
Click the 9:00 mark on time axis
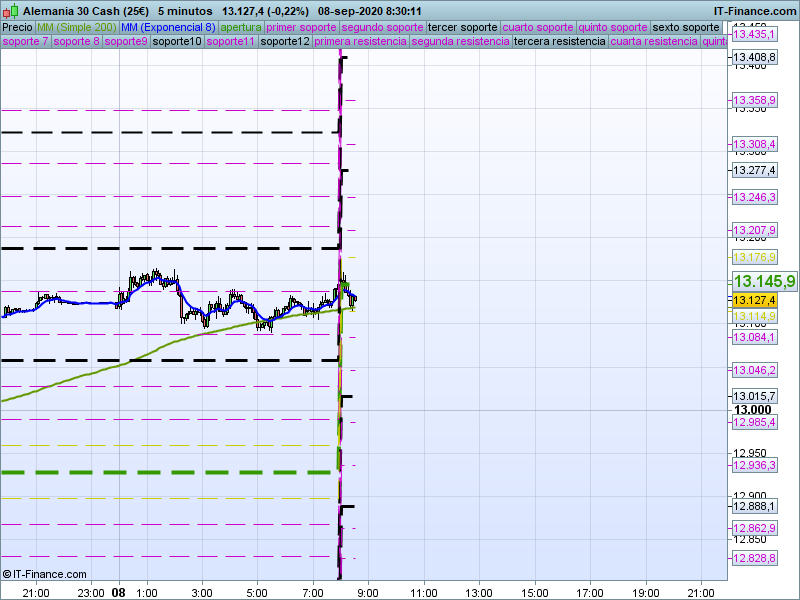pyautogui.click(x=367, y=592)
